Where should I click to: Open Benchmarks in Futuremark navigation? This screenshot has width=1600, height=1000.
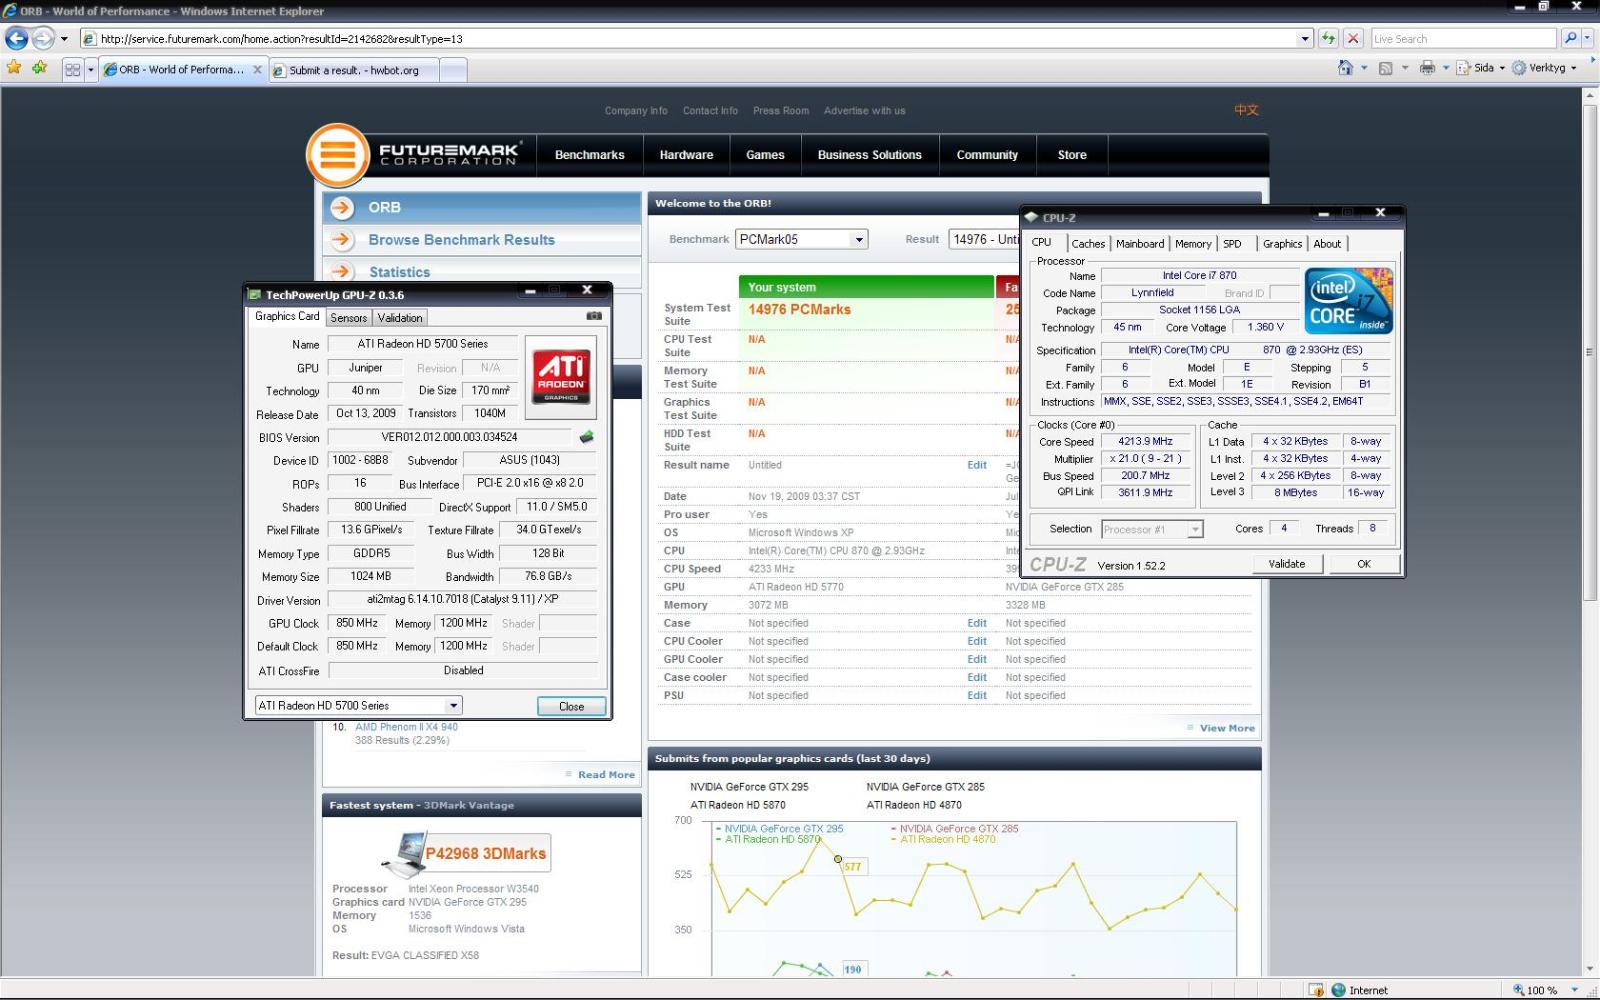click(590, 155)
